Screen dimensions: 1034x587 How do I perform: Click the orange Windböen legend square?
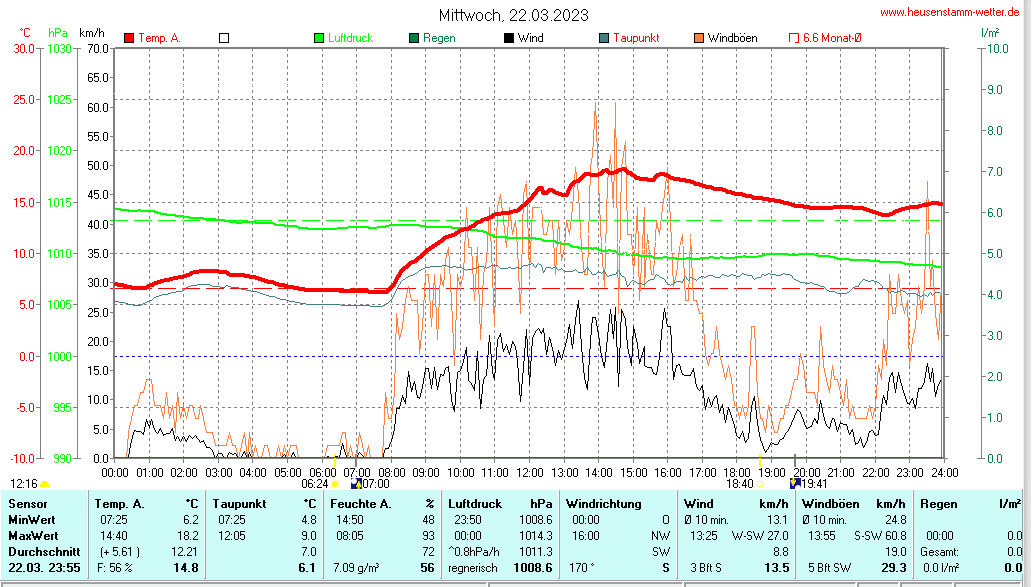coord(699,38)
